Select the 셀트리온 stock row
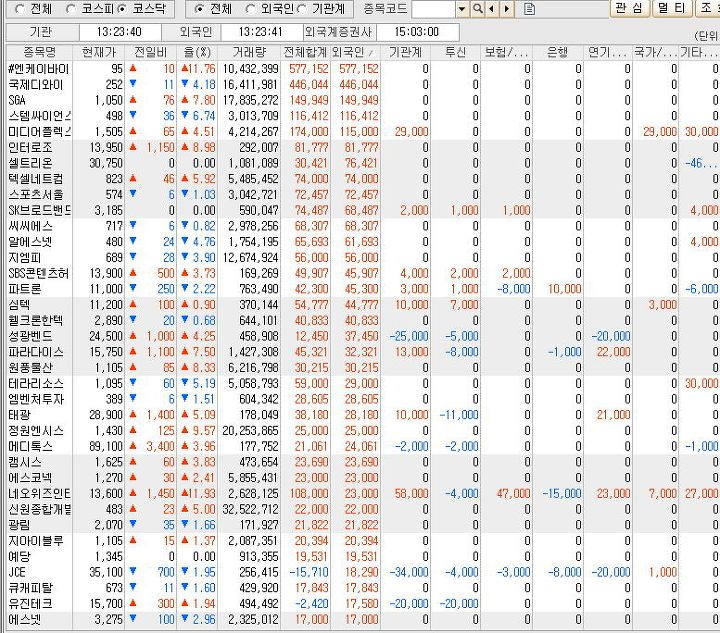Image resolution: width=720 pixels, height=633 pixels. (x=363, y=163)
